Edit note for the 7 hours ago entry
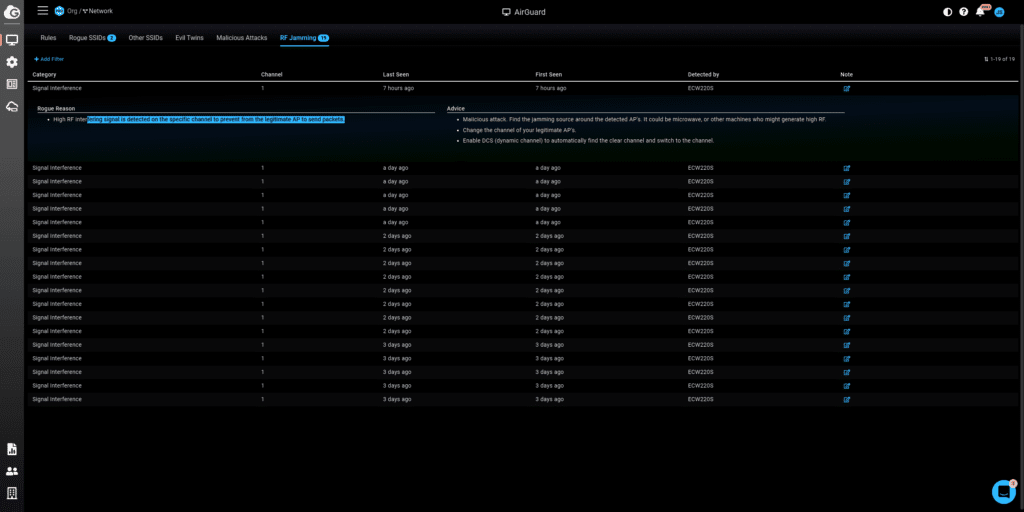 (847, 88)
